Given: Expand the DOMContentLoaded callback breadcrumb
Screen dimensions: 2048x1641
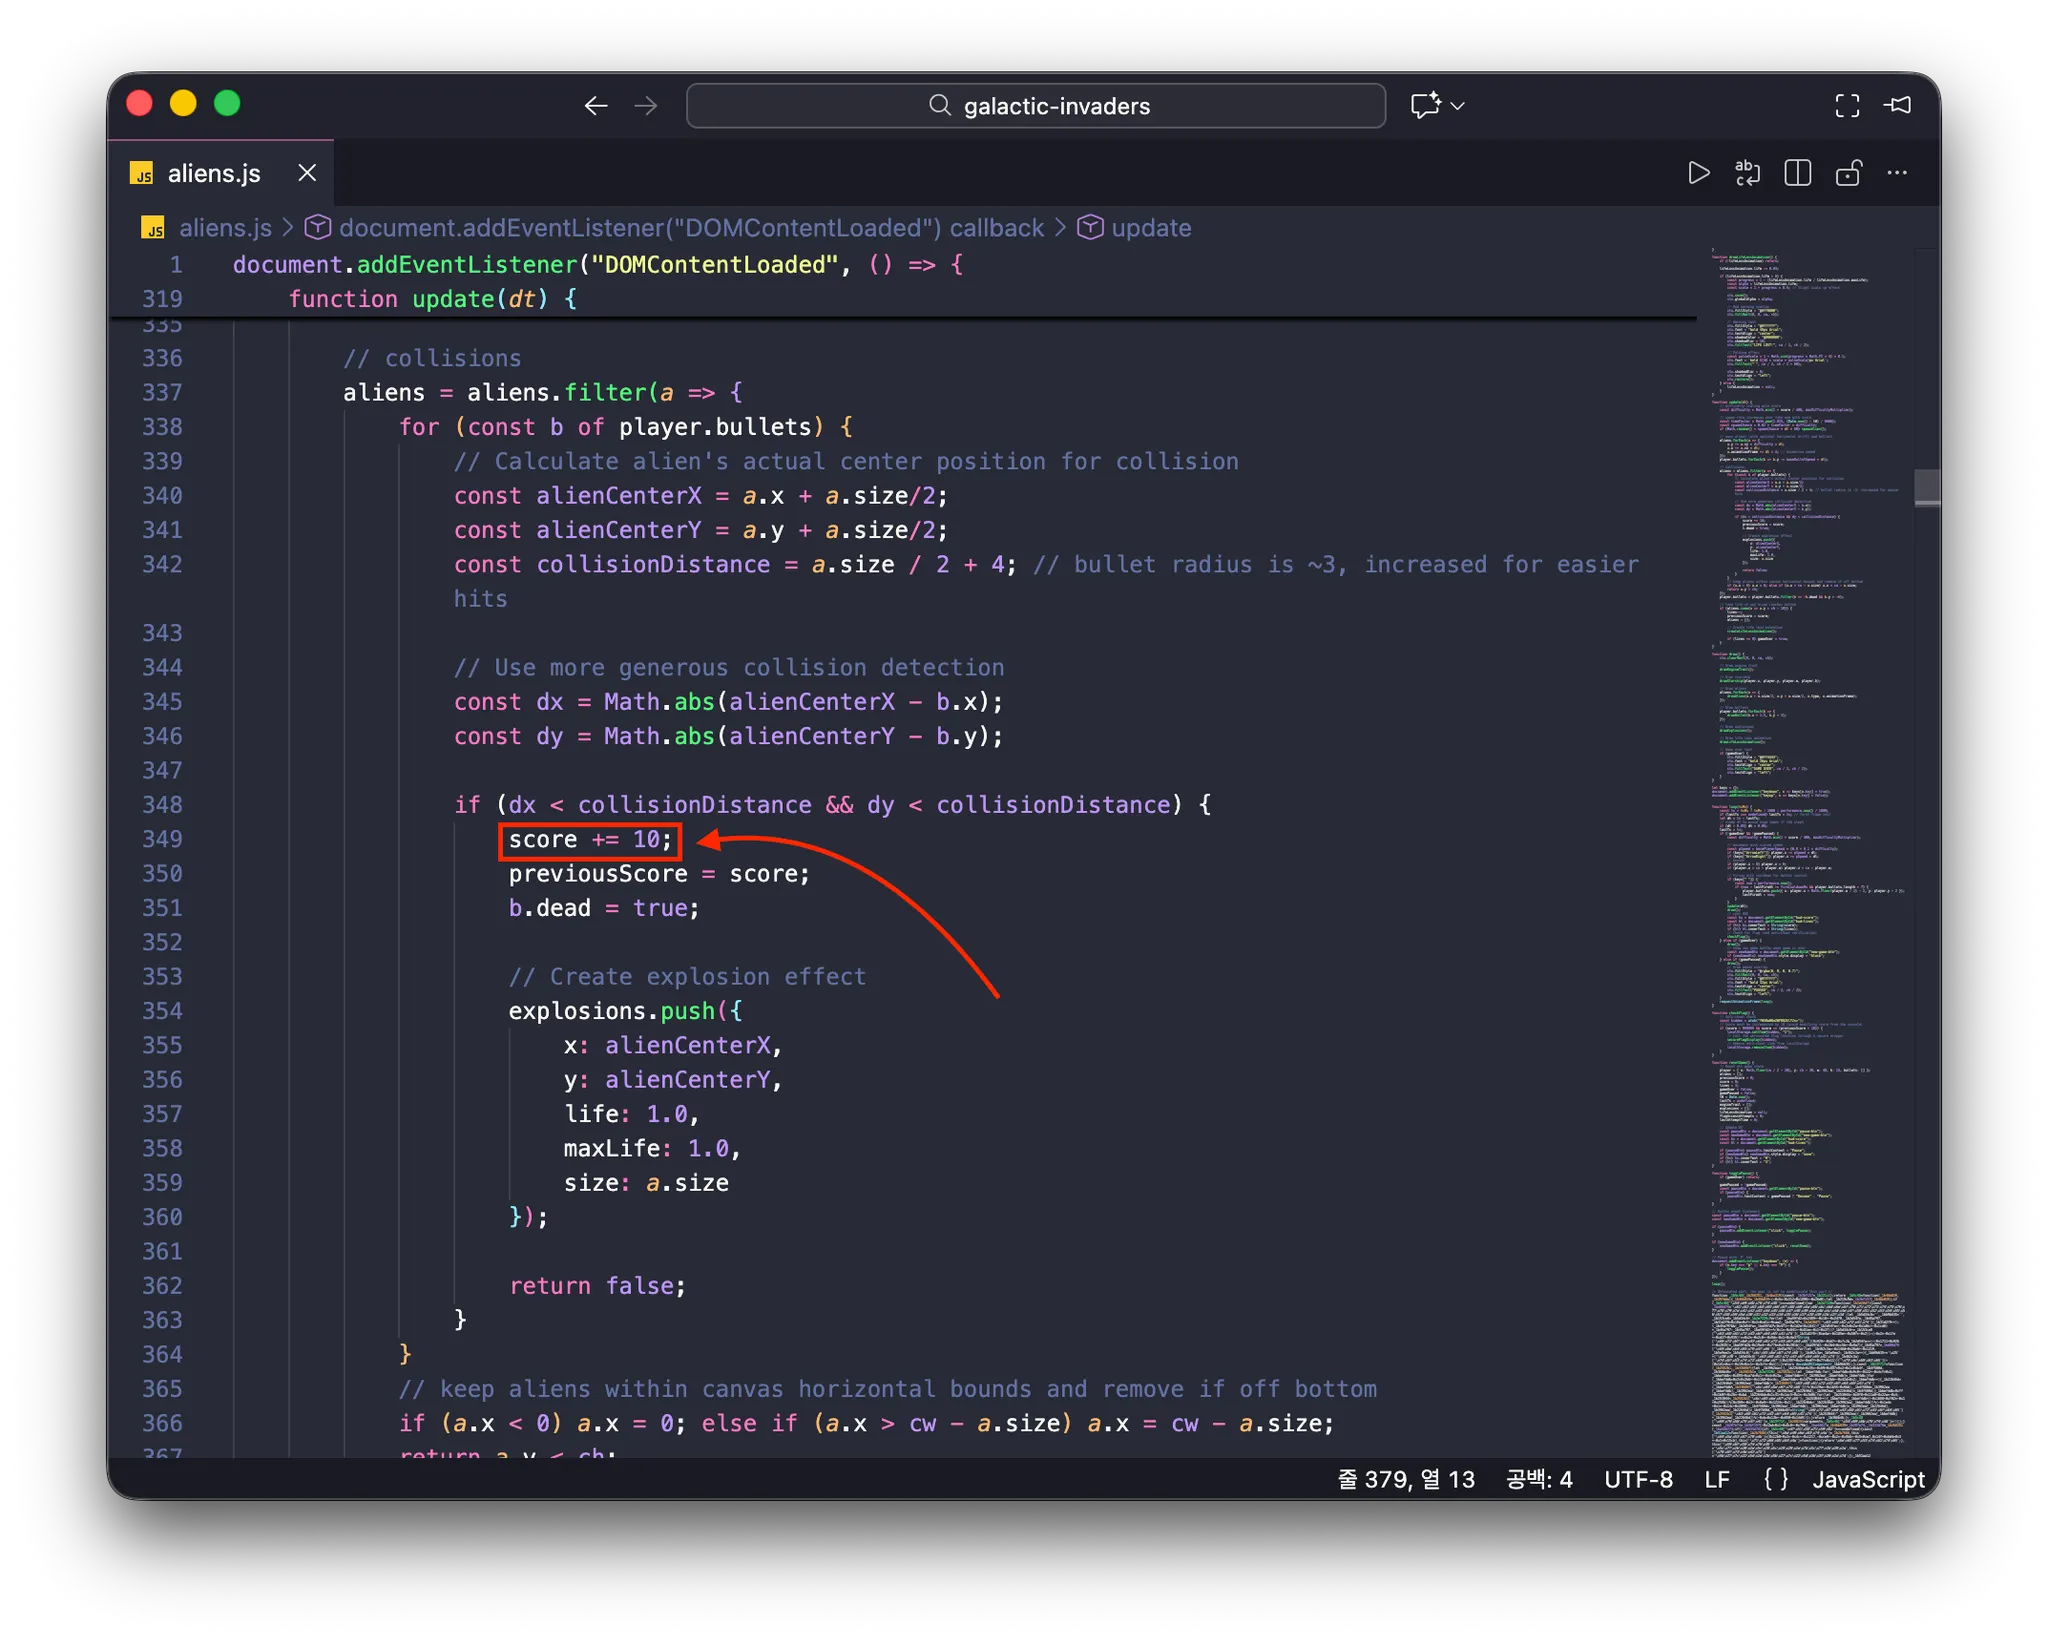Looking at the screenshot, I should (x=690, y=228).
